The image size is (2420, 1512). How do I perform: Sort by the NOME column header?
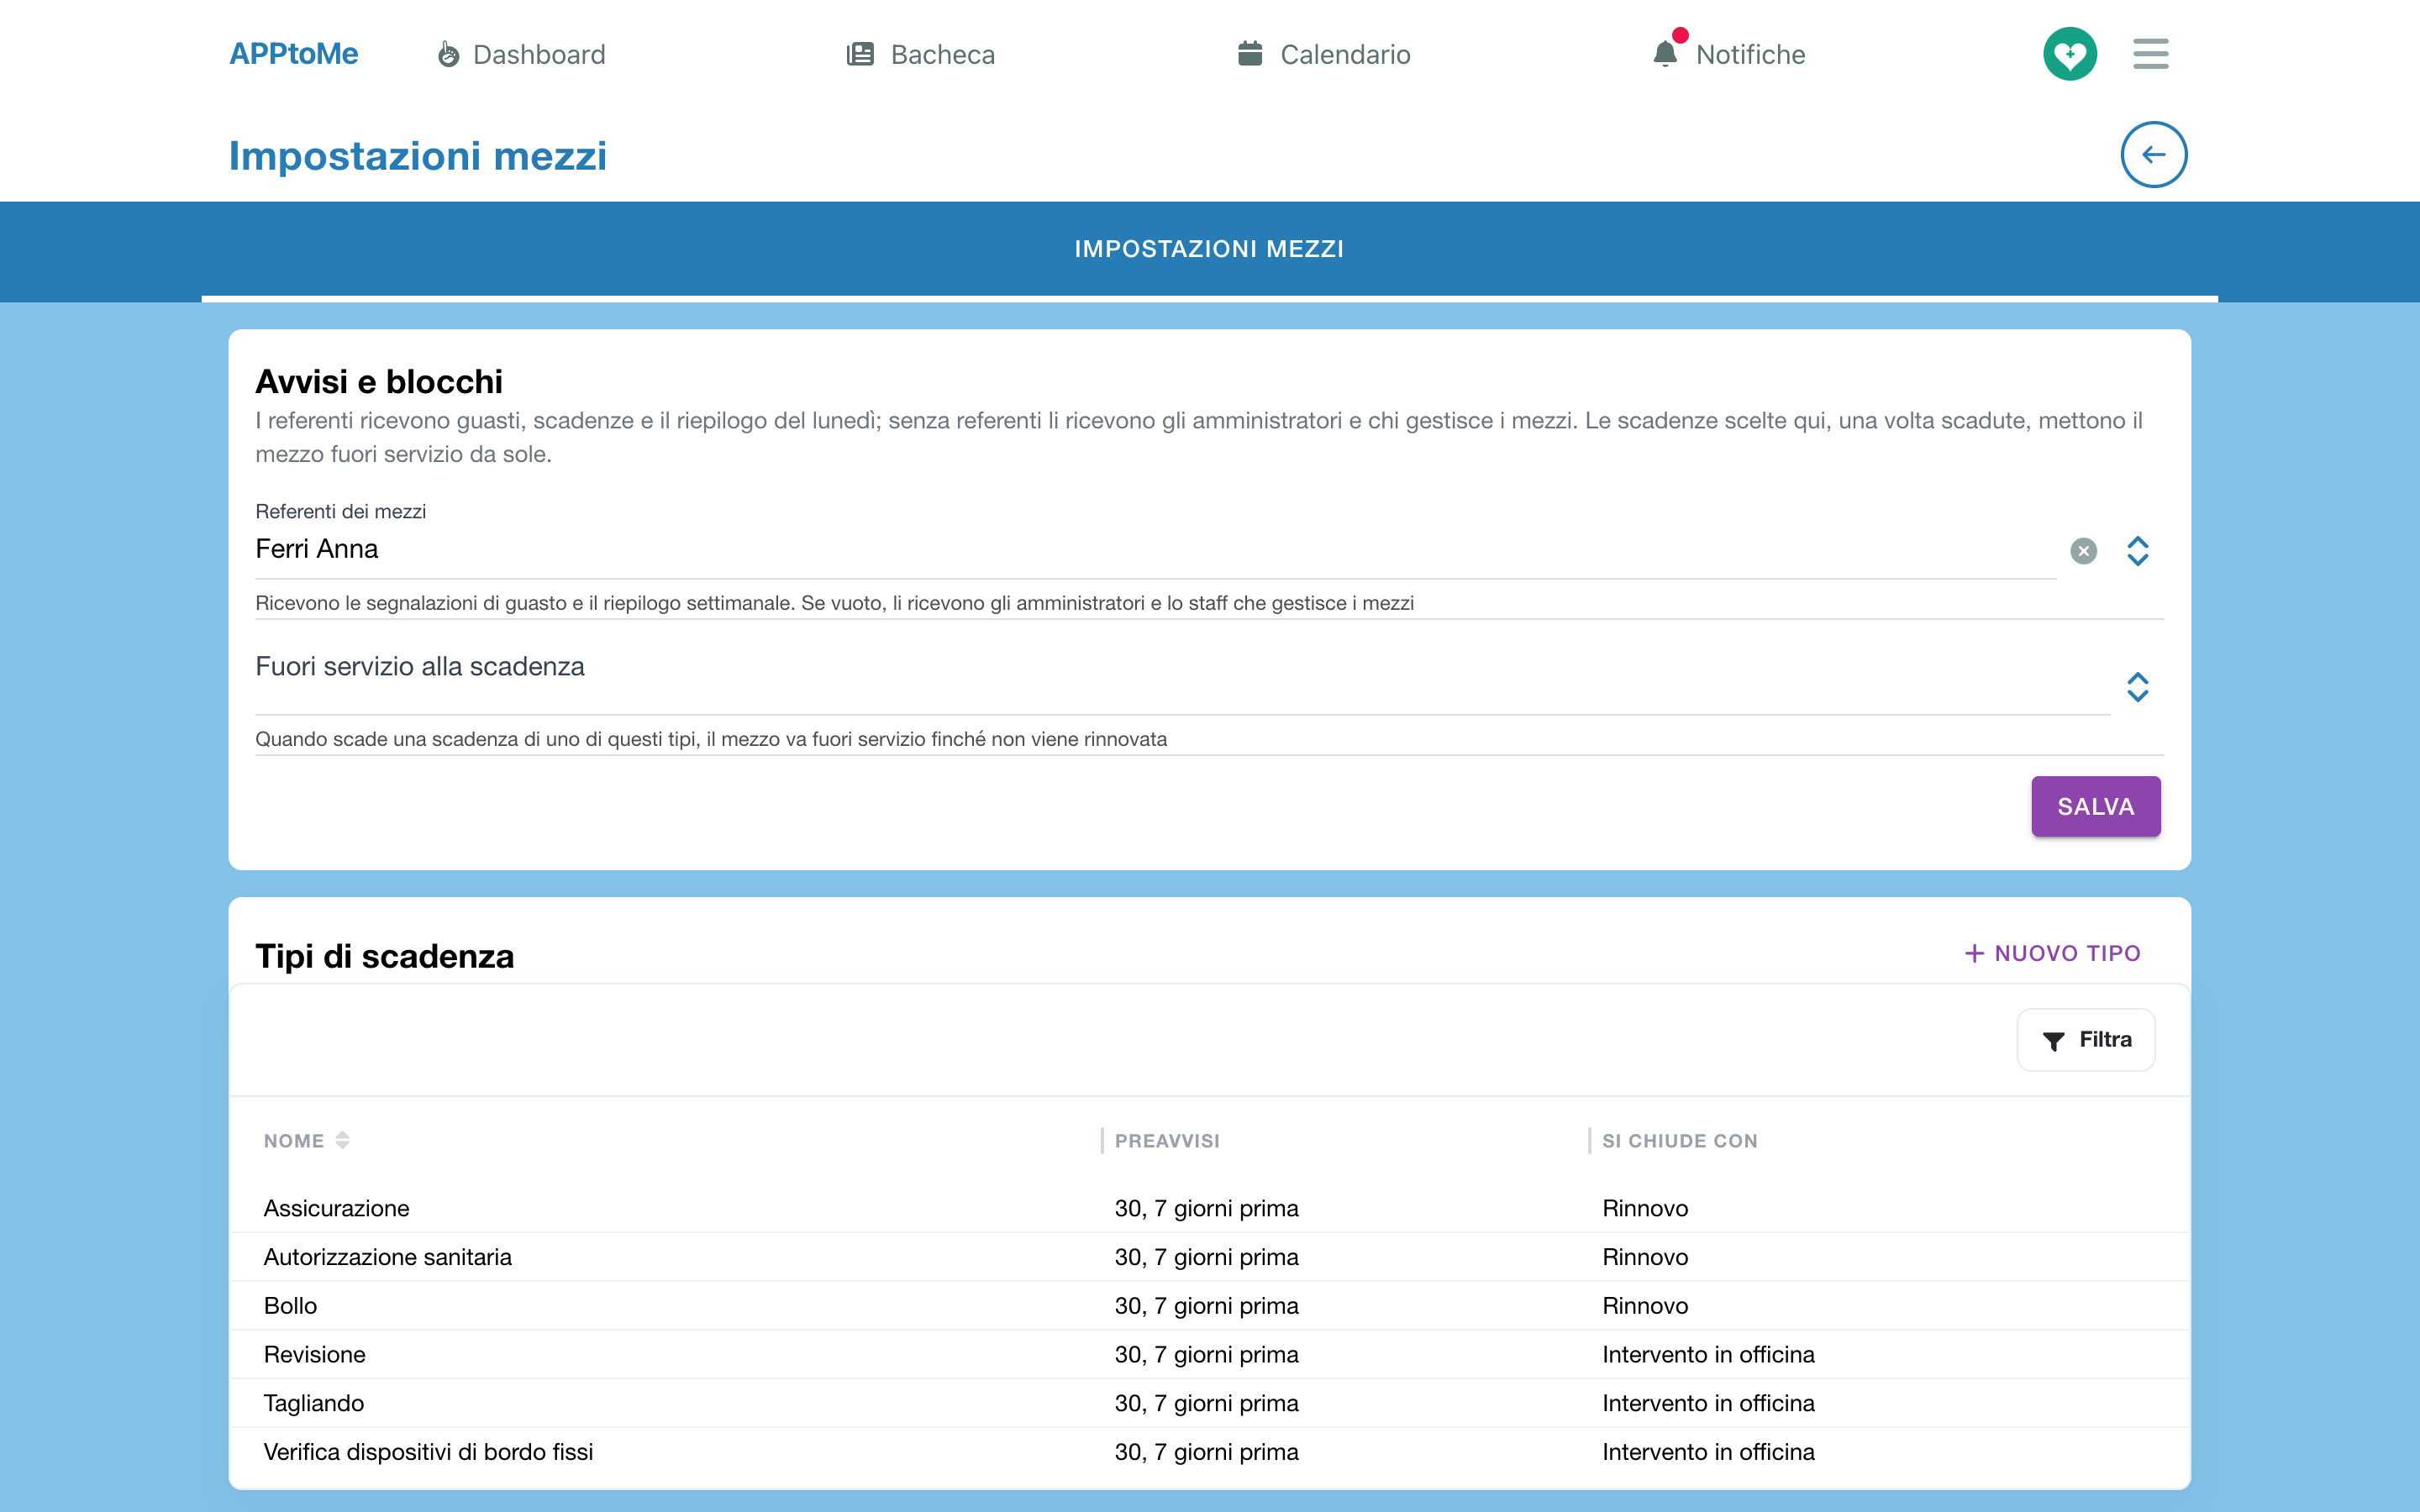(306, 1141)
